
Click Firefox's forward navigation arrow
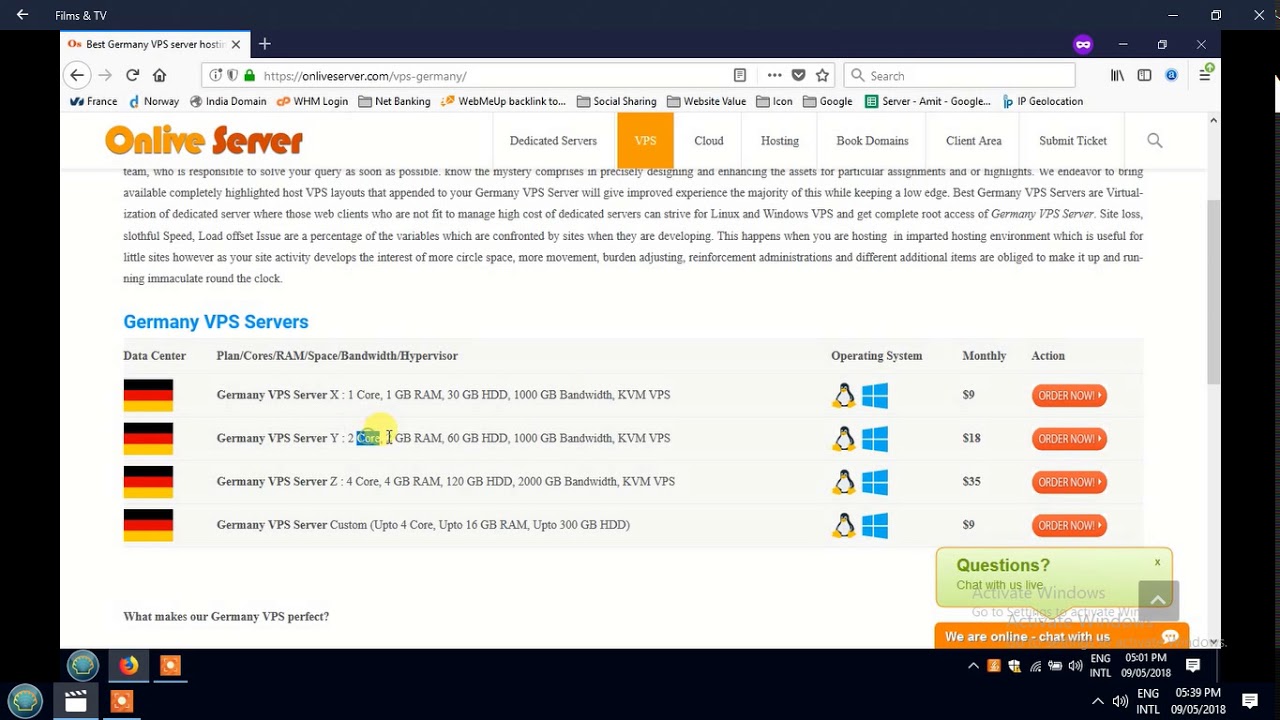(105, 75)
